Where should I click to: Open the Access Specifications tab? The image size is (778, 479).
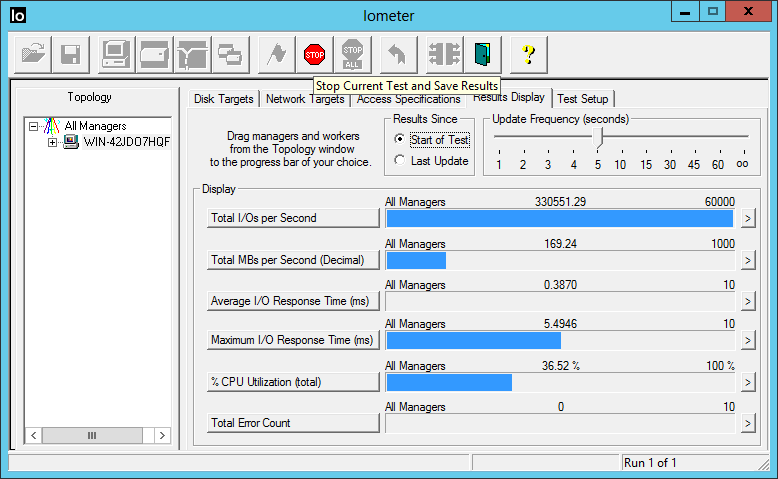408,100
